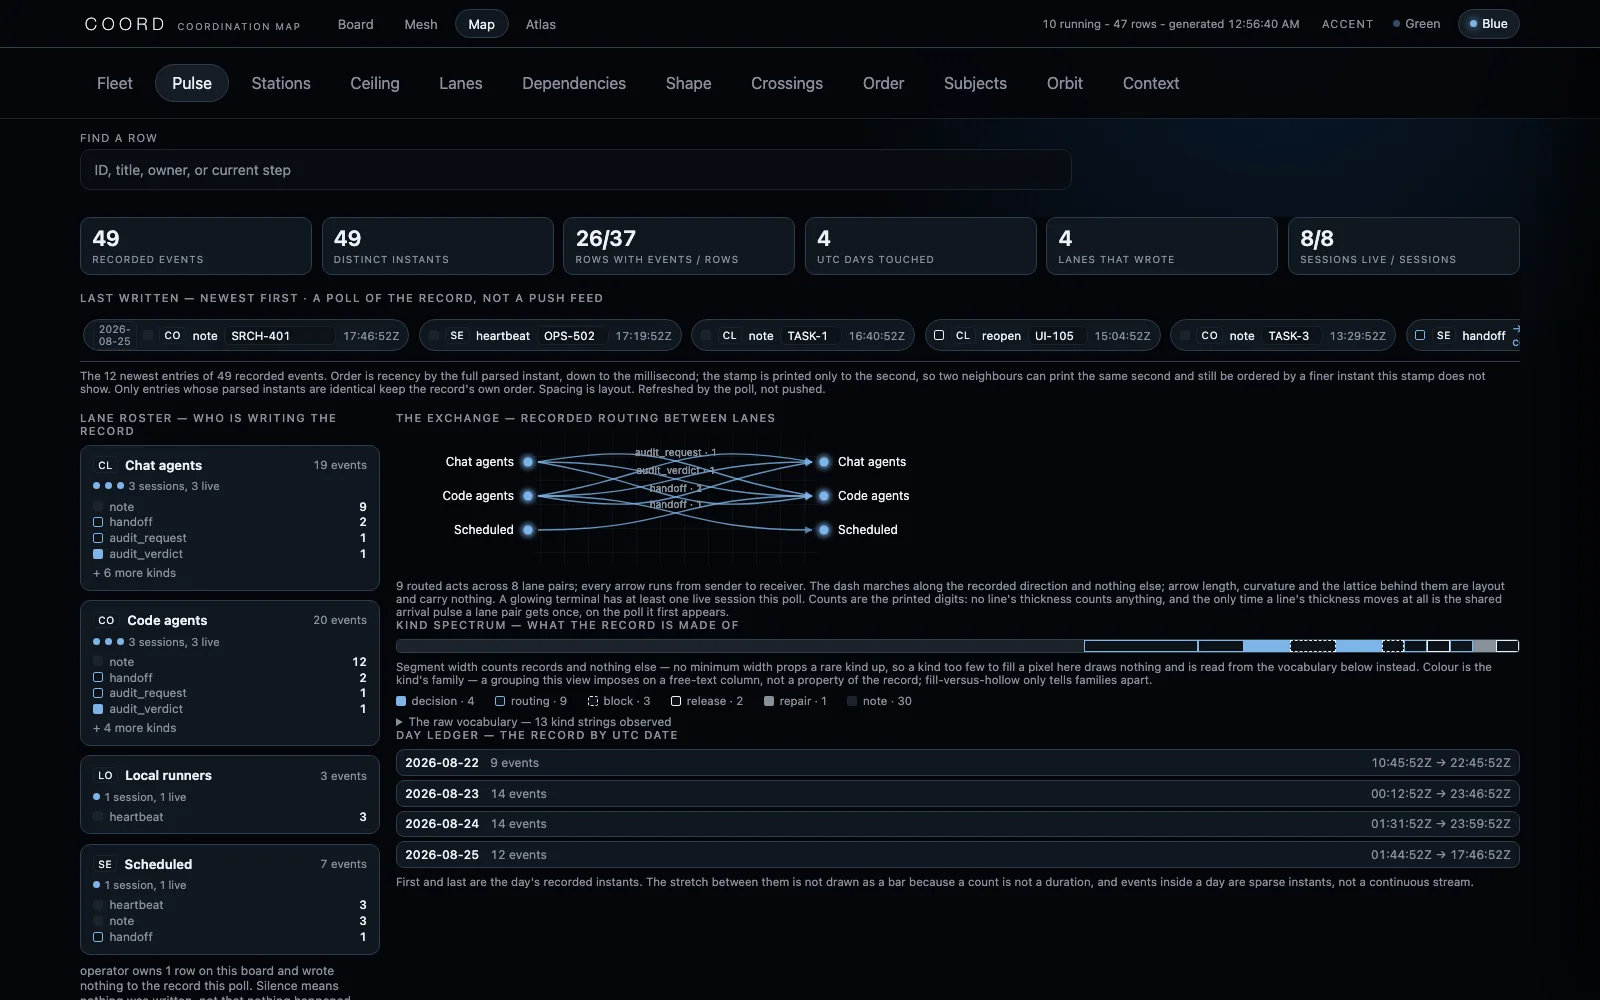Select the Blue accent option
The height and width of the screenshot is (1000, 1600).
pyautogui.click(x=1488, y=24)
